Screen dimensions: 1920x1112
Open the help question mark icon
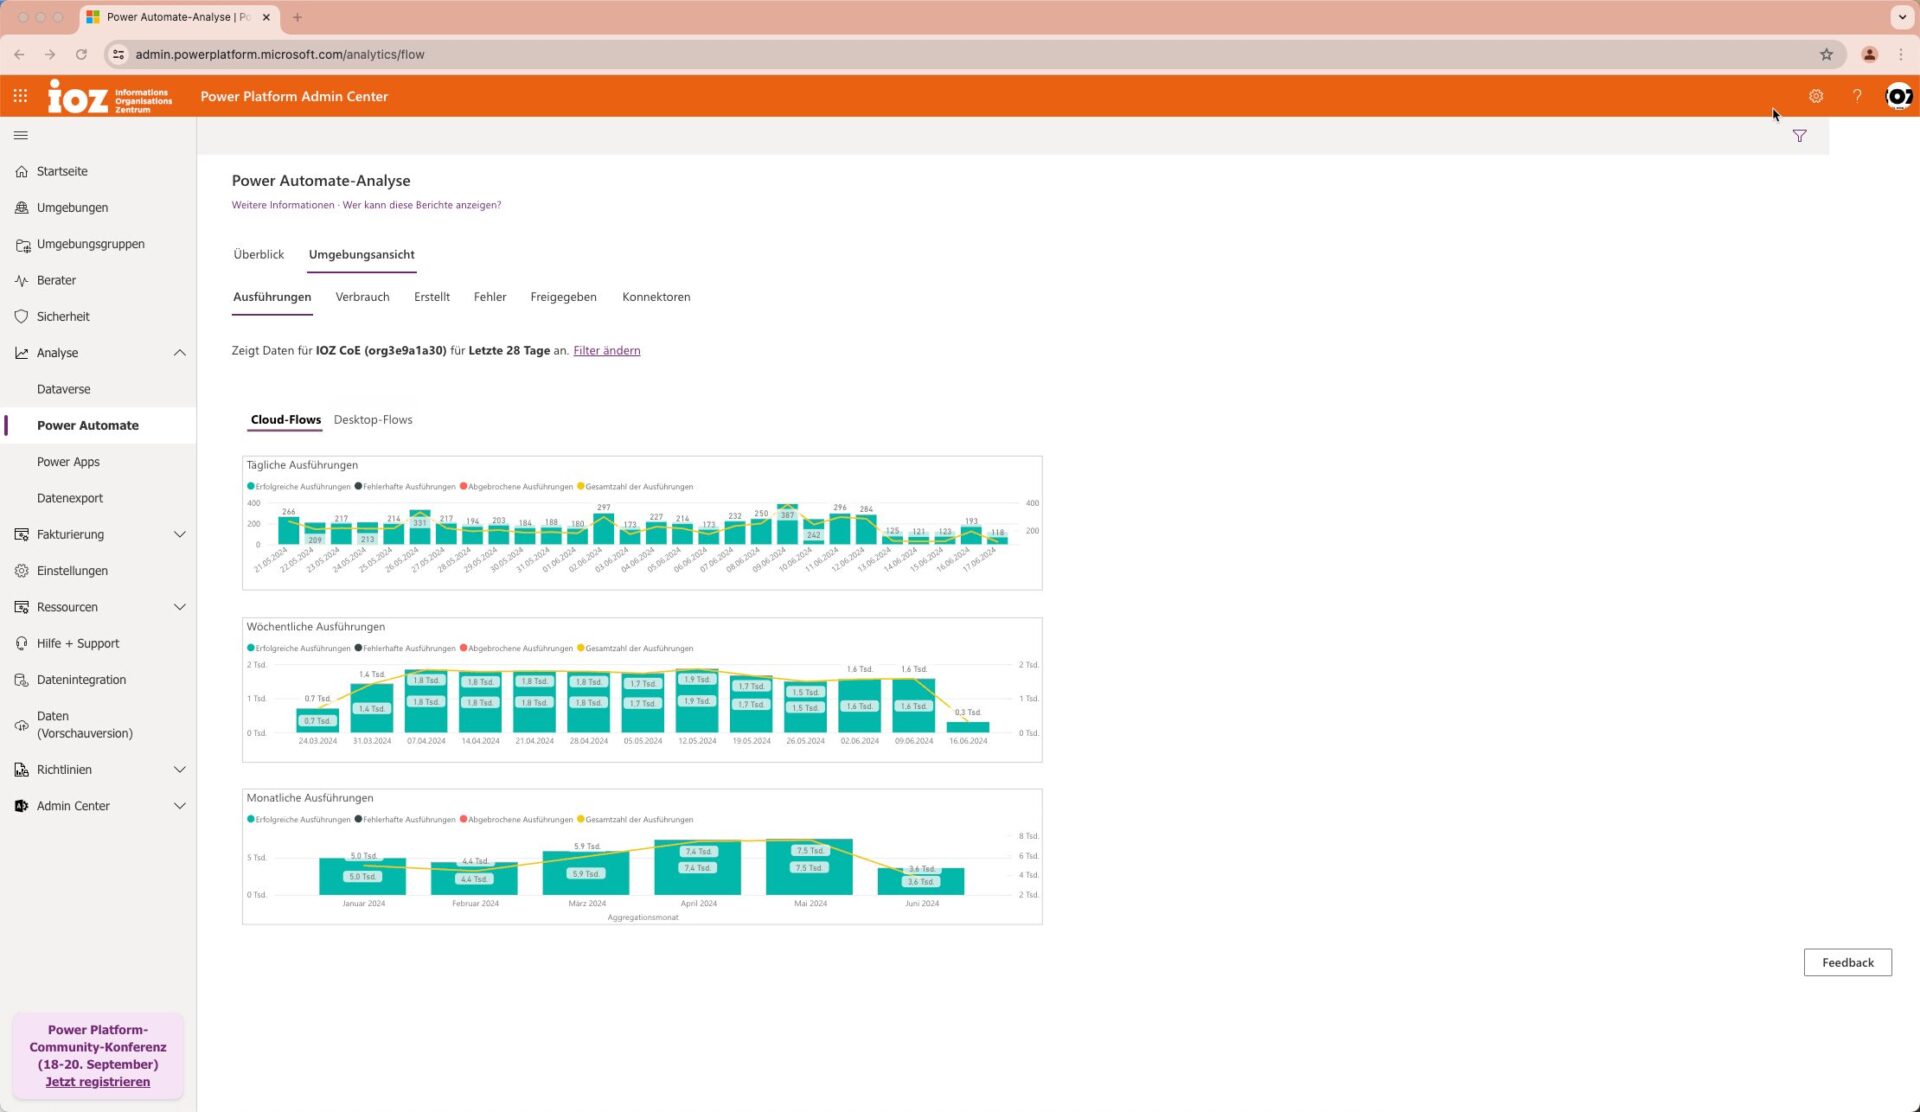(x=1857, y=96)
